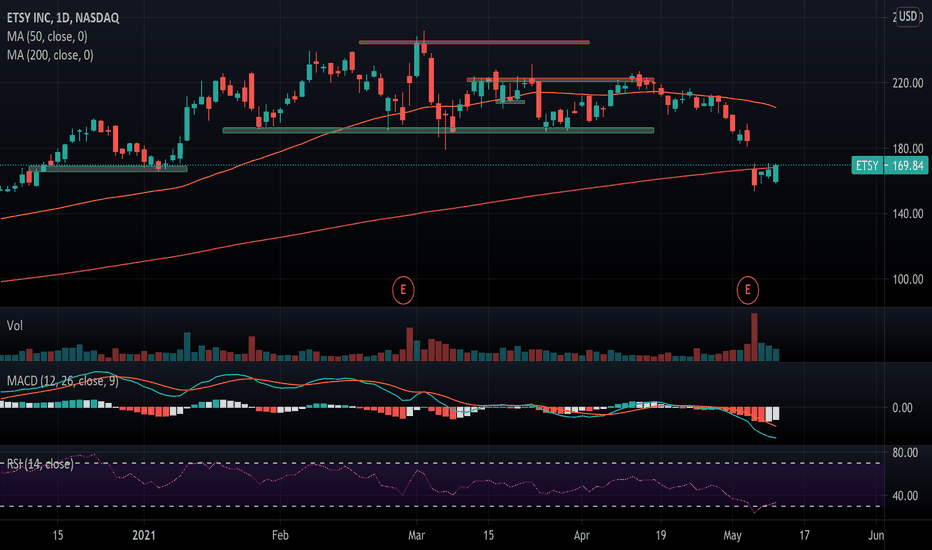The height and width of the screenshot is (550, 932).
Task: Click the 100.00 price axis value
Action: 908,279
